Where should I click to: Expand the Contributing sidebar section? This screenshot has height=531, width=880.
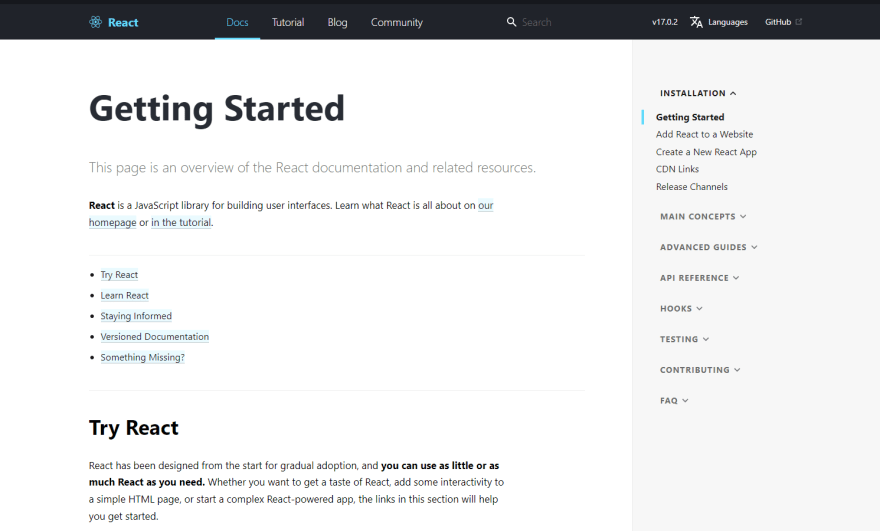(700, 370)
